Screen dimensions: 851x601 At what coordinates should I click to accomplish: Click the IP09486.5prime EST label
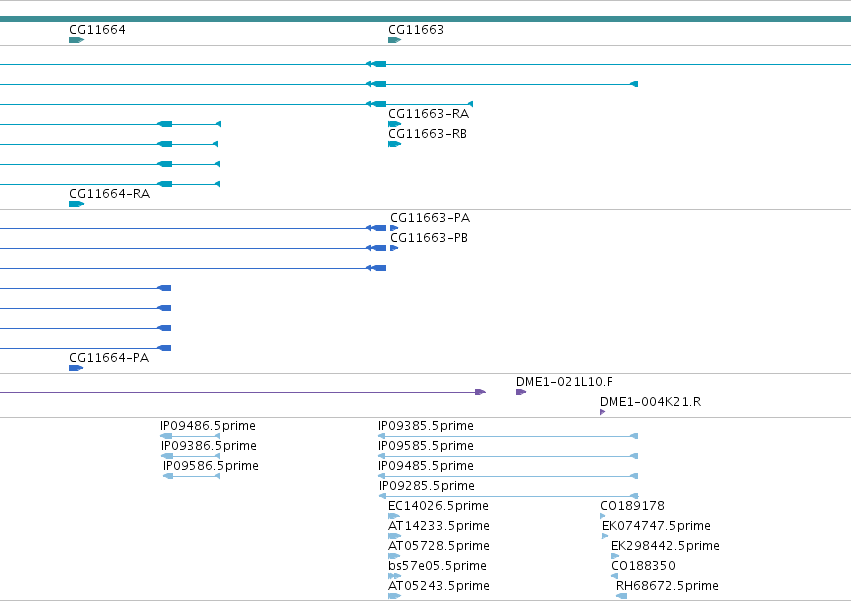tap(208, 426)
